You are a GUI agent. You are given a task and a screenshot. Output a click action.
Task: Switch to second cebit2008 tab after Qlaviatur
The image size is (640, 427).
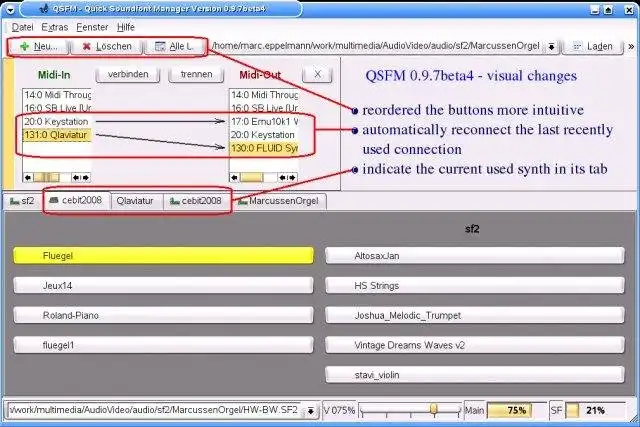pos(196,201)
